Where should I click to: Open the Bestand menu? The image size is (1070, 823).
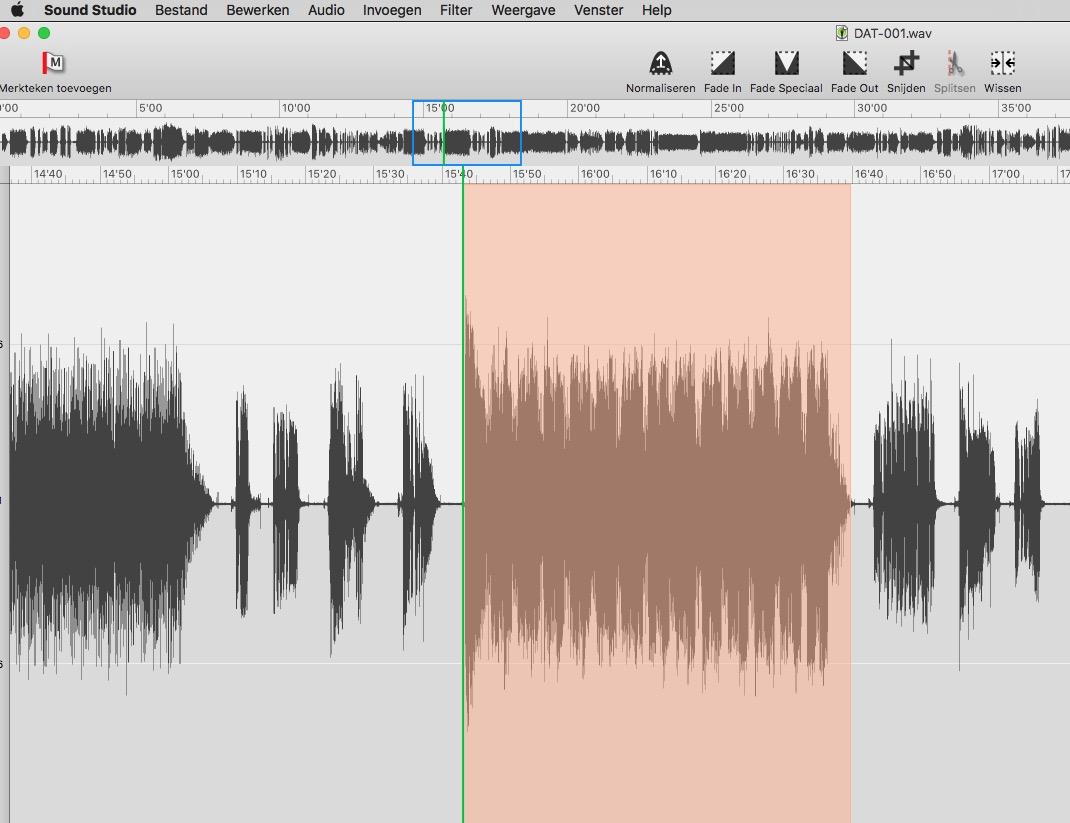181,10
